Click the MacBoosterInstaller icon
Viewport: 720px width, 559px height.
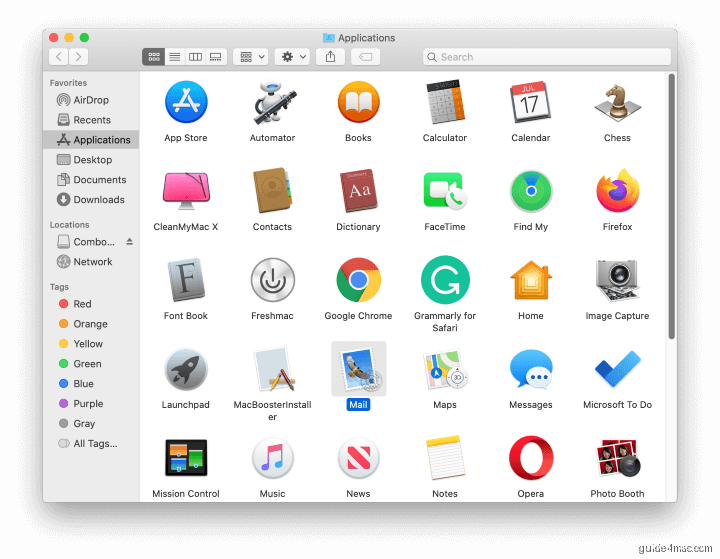(274, 369)
